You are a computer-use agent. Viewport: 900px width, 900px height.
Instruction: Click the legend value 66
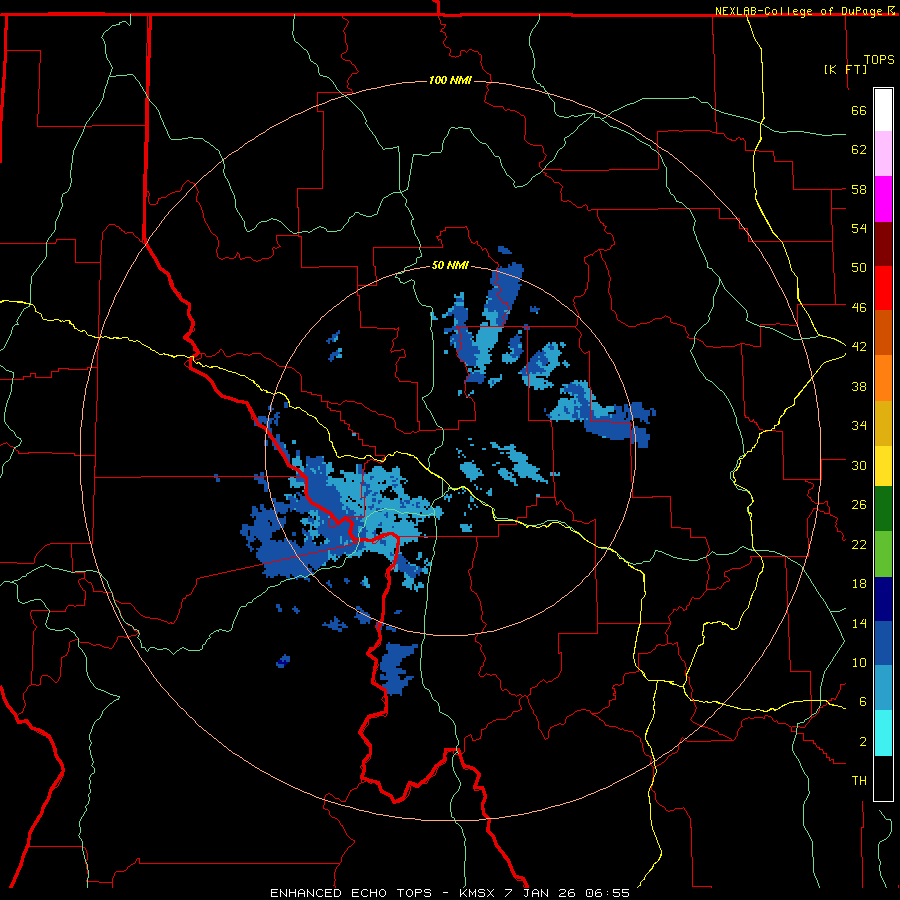click(x=859, y=110)
